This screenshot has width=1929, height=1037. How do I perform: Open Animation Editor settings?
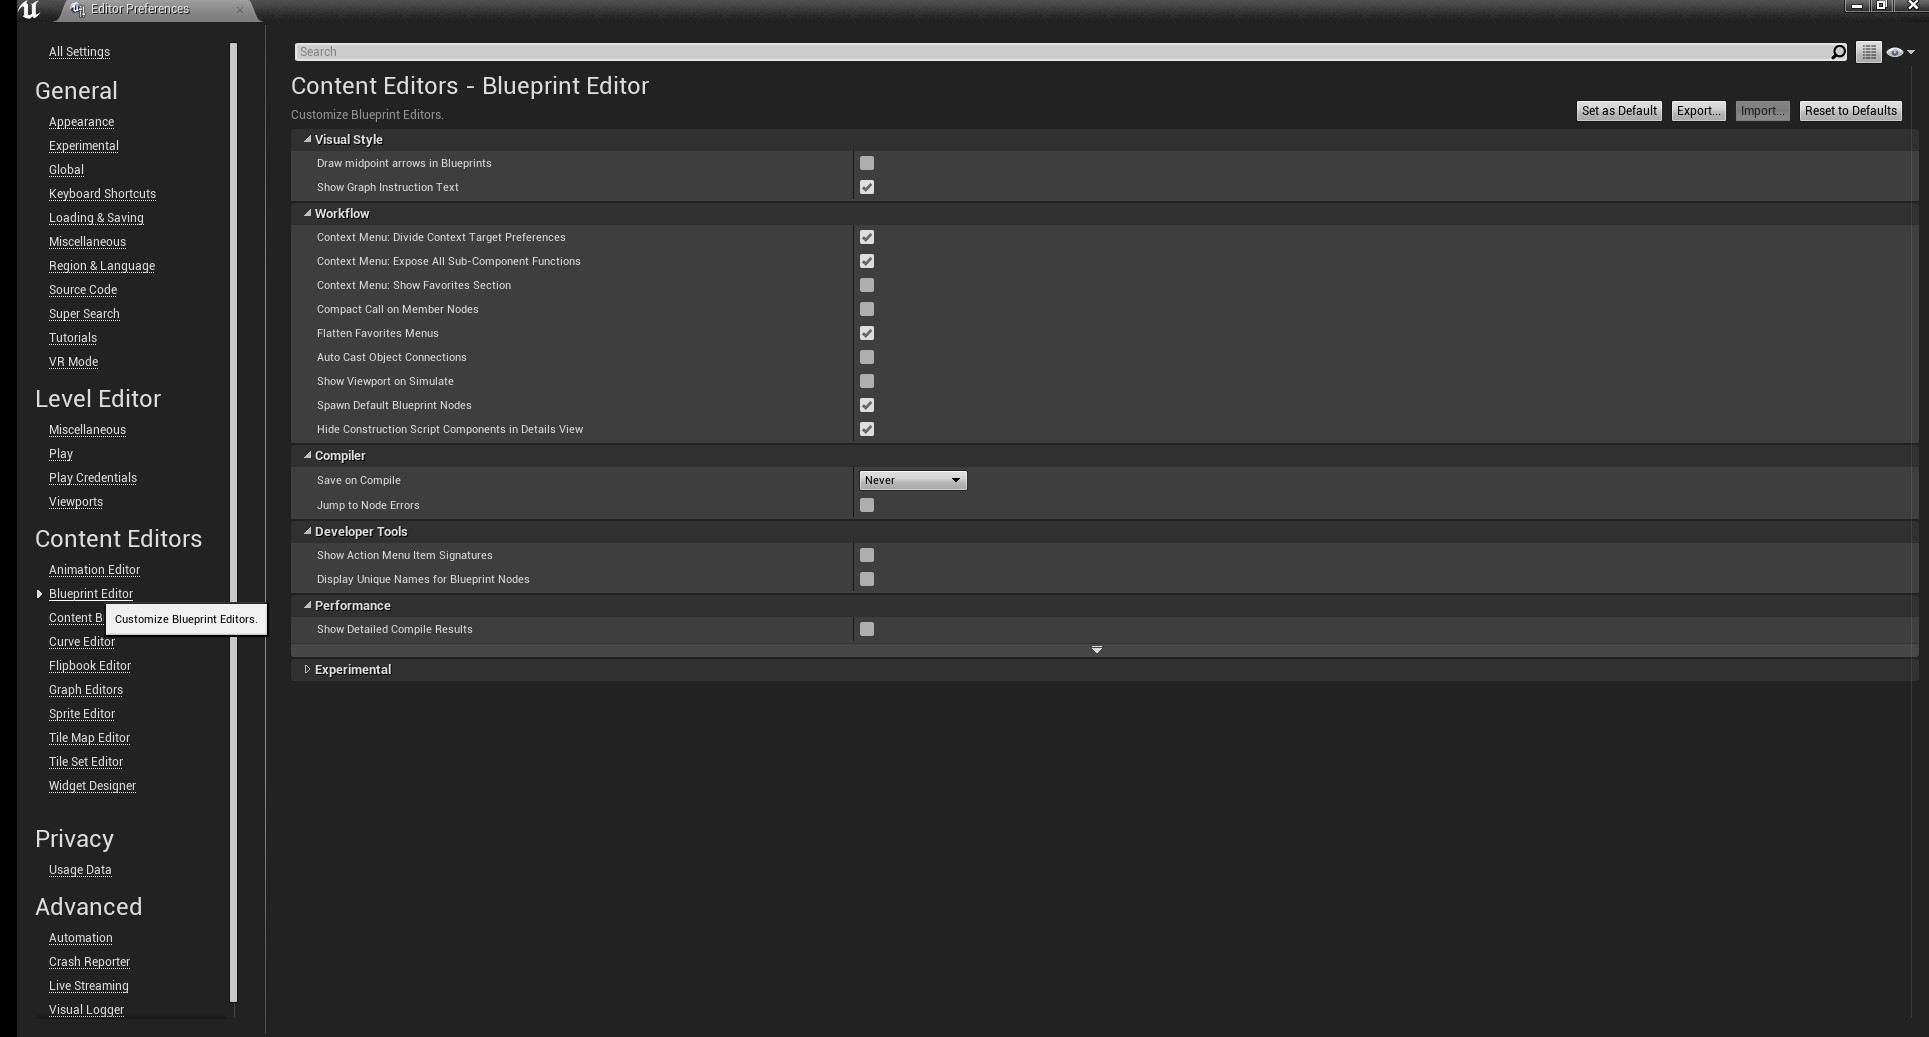click(x=94, y=570)
